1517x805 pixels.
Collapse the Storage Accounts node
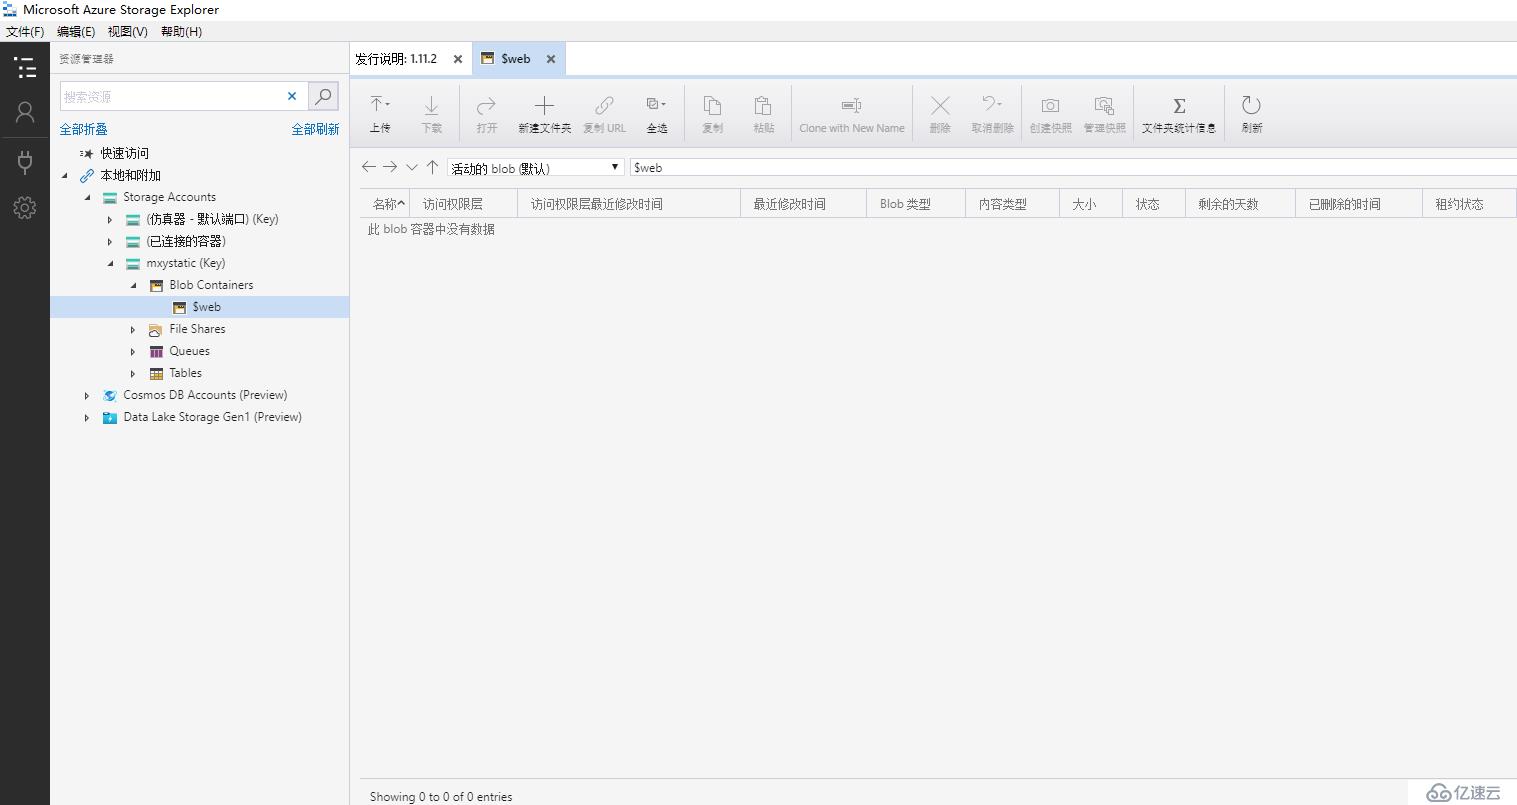pos(87,197)
